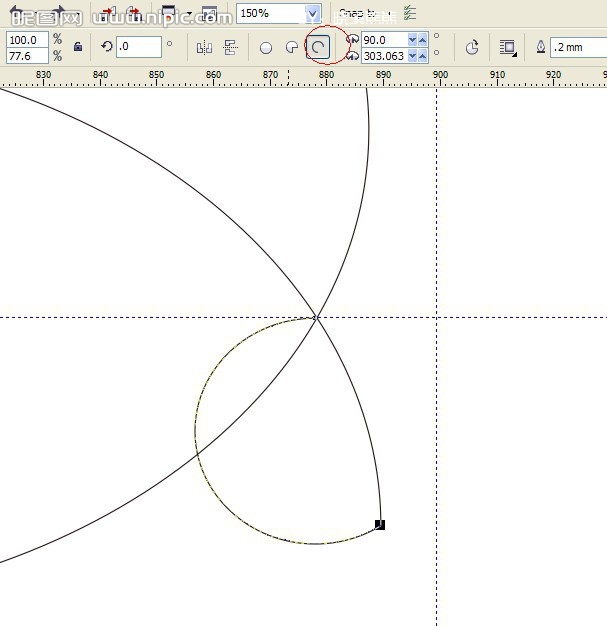Screen dimensions: 607x626
Task: Click the starting angle icon
Action: 353,40
